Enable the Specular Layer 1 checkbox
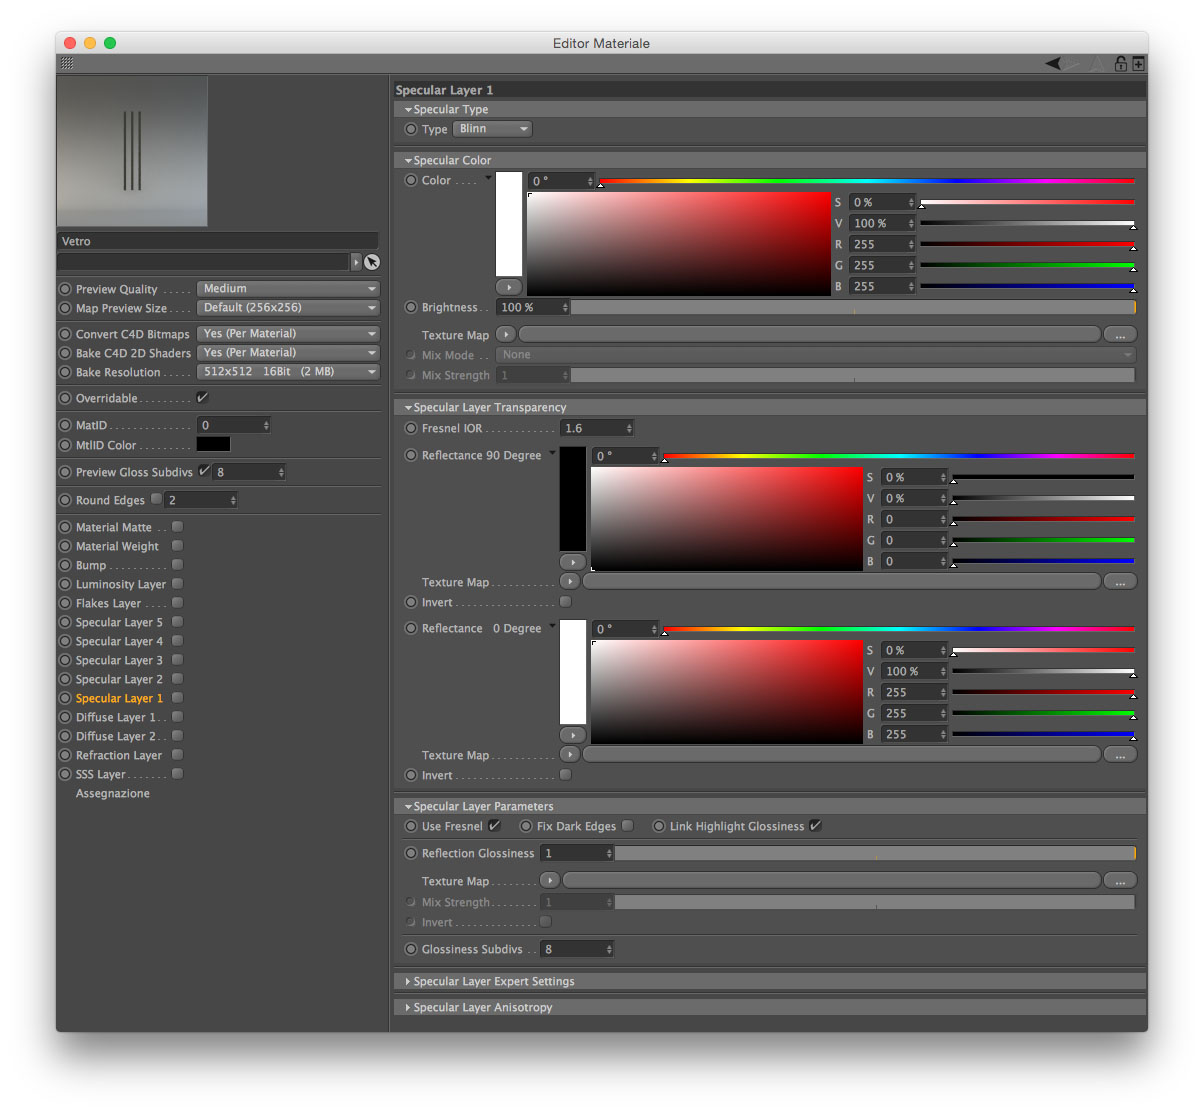This screenshot has height=1112, width=1204. point(177,698)
